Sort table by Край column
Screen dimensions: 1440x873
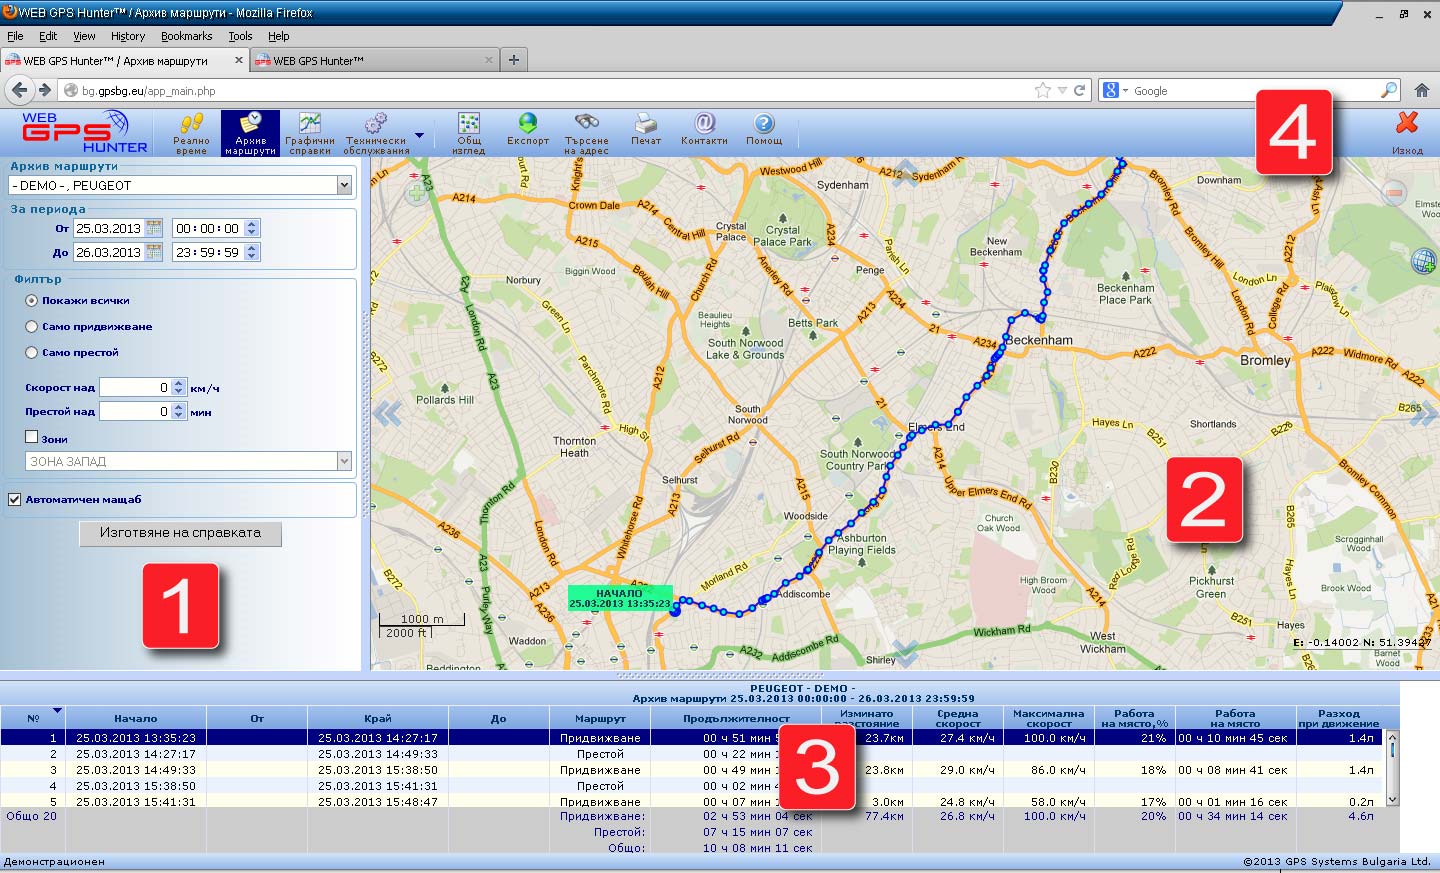tap(378, 718)
